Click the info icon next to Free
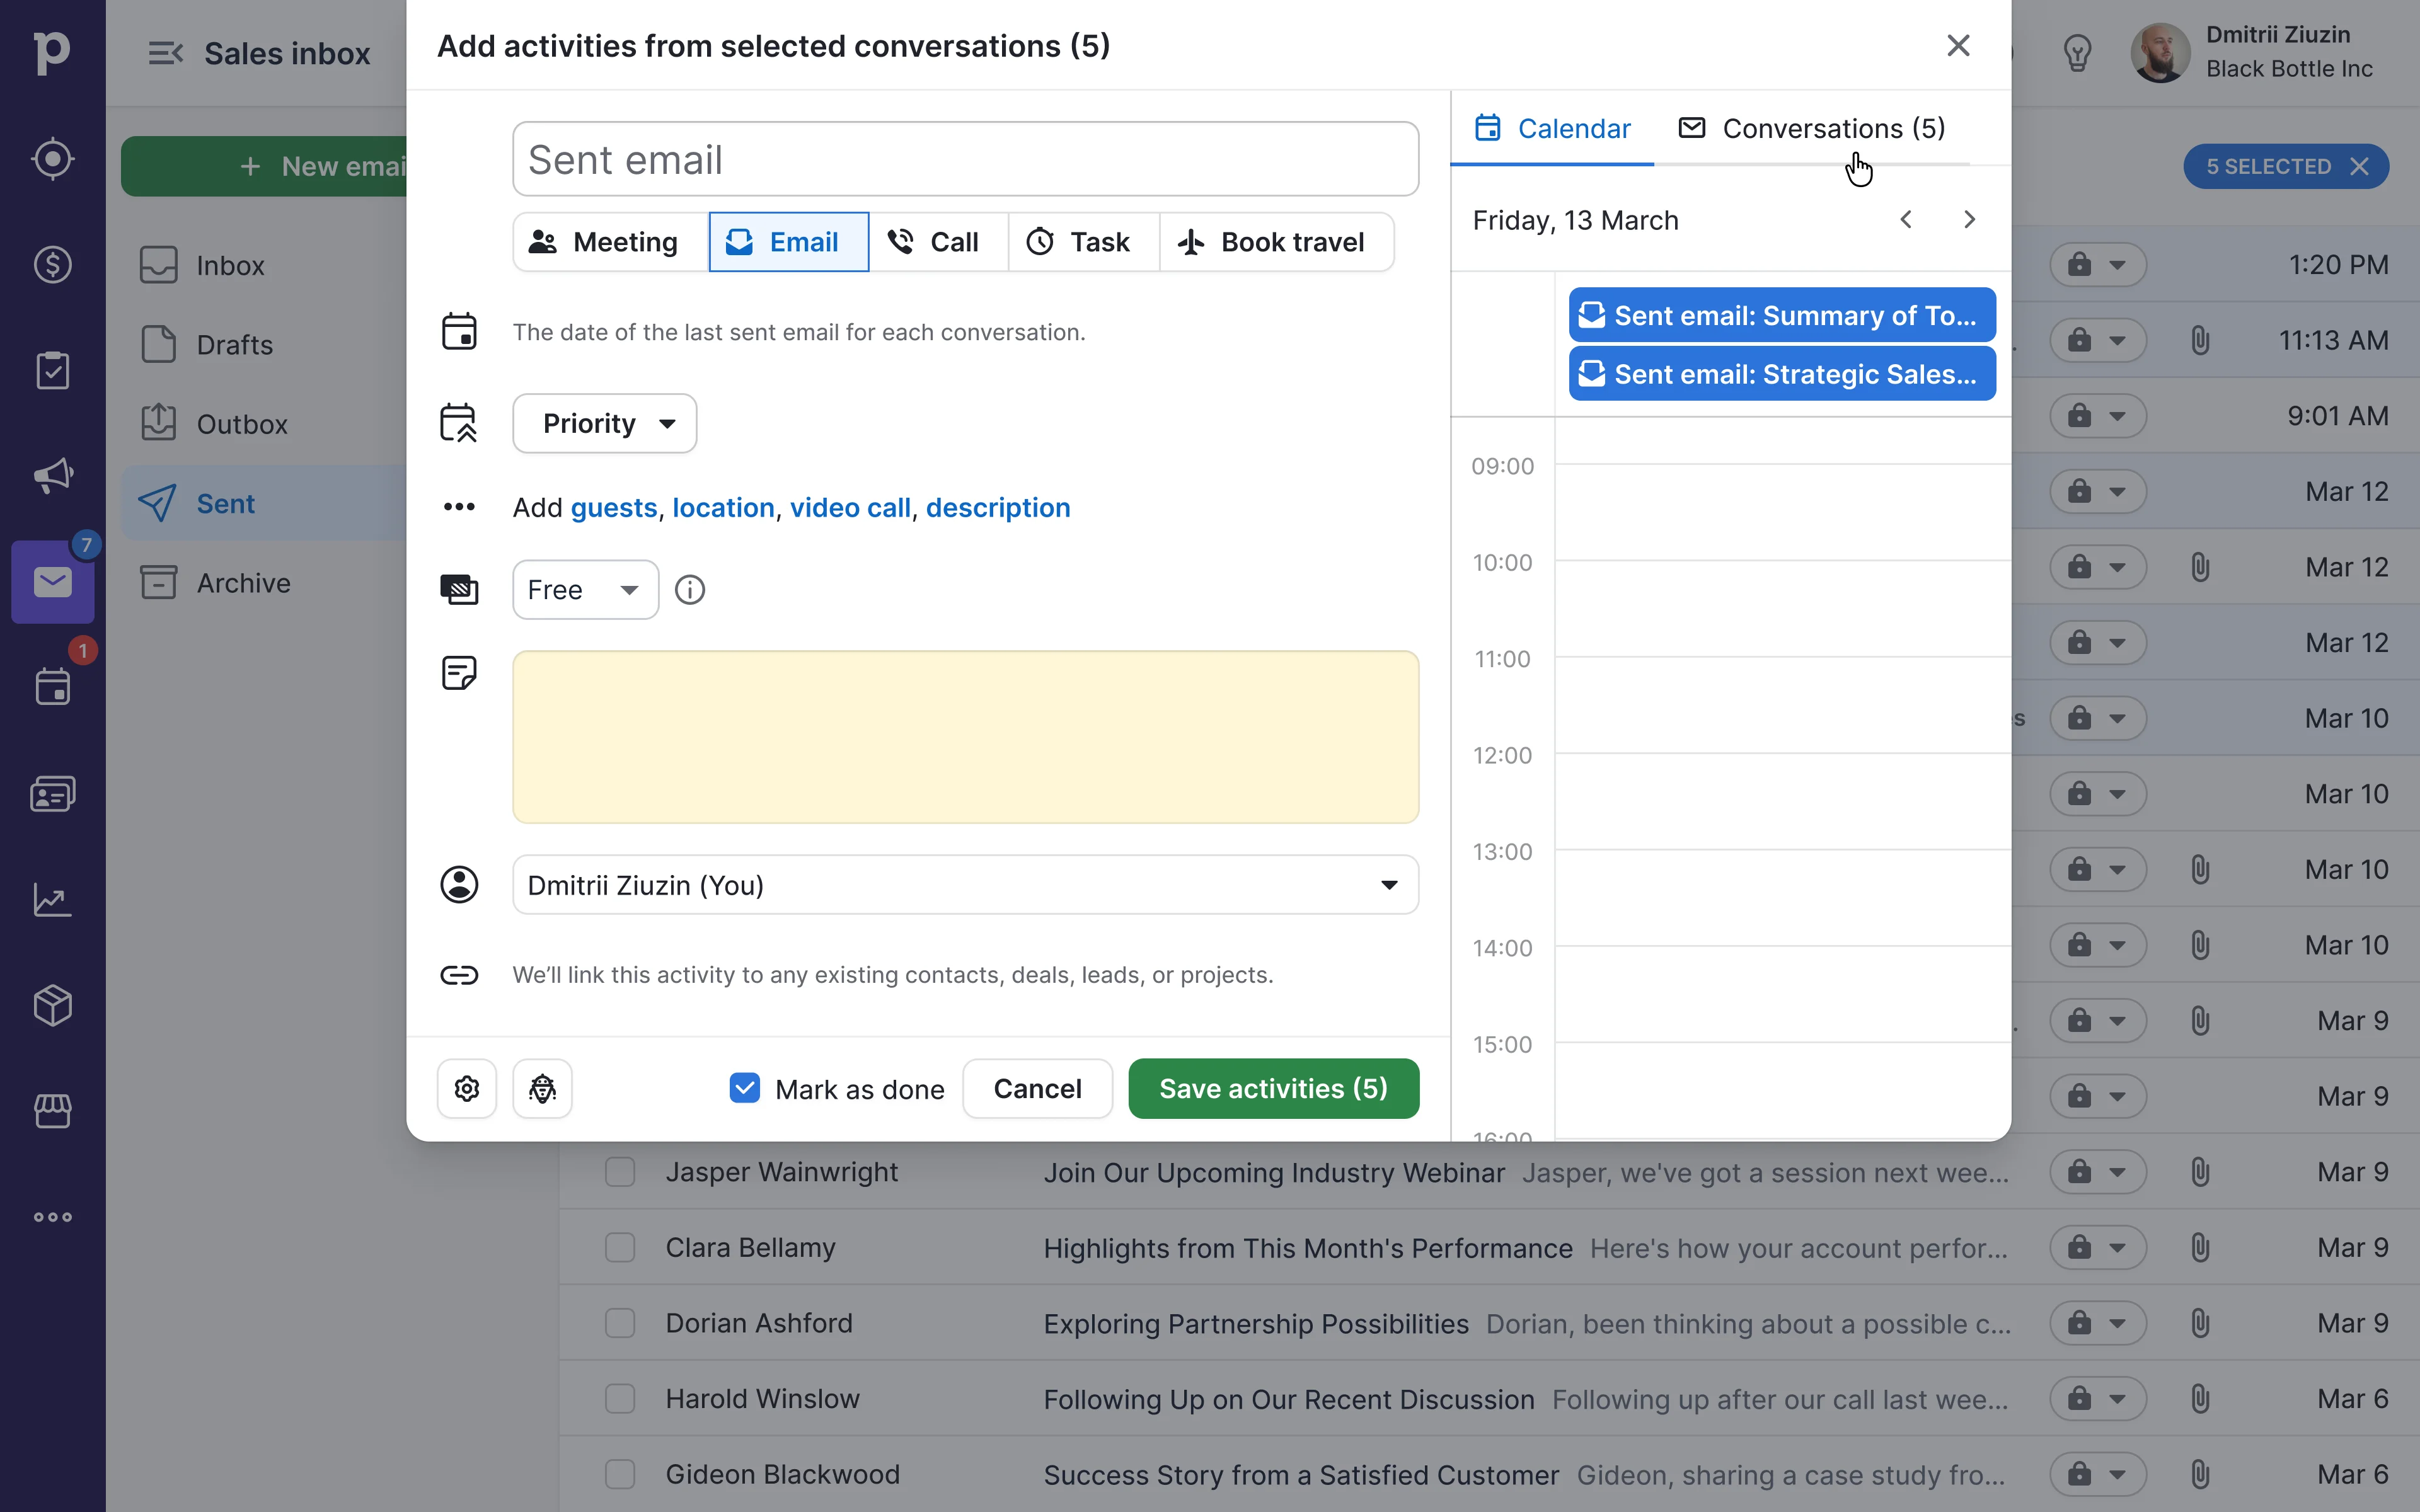2420x1512 pixels. [x=690, y=590]
